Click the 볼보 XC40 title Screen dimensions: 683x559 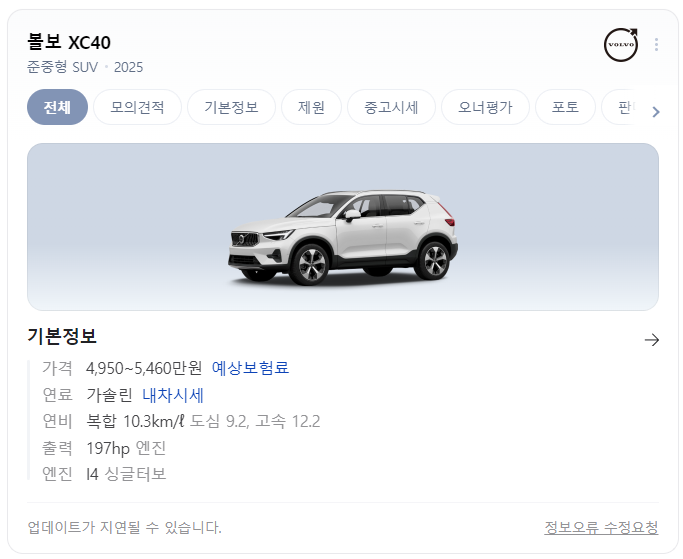pos(69,42)
